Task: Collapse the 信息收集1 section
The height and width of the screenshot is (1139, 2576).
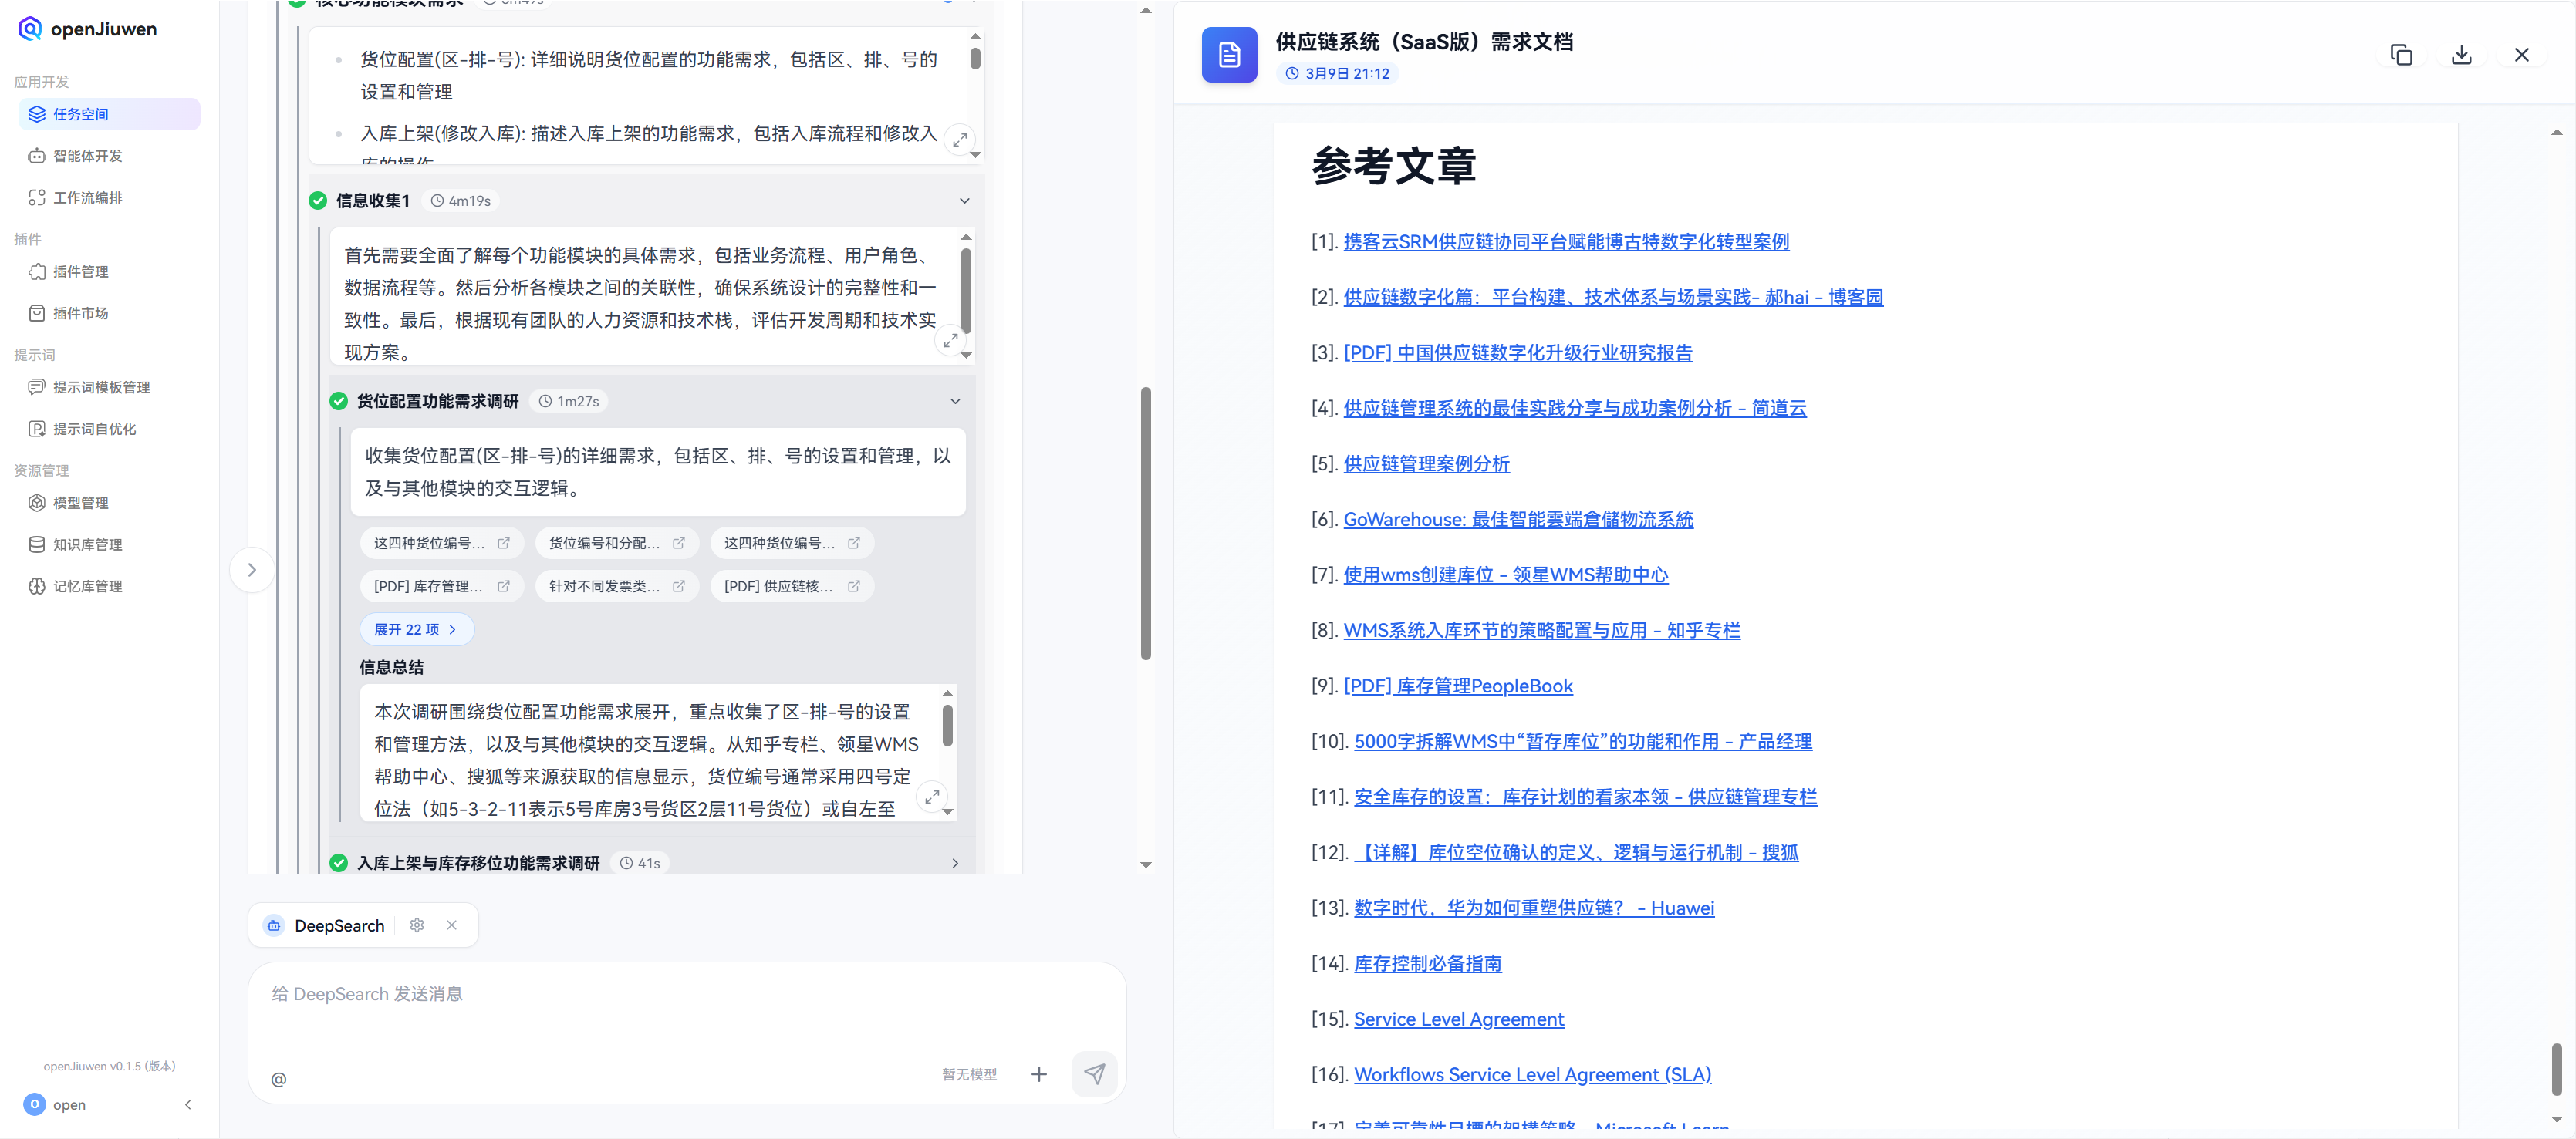Action: click(964, 201)
